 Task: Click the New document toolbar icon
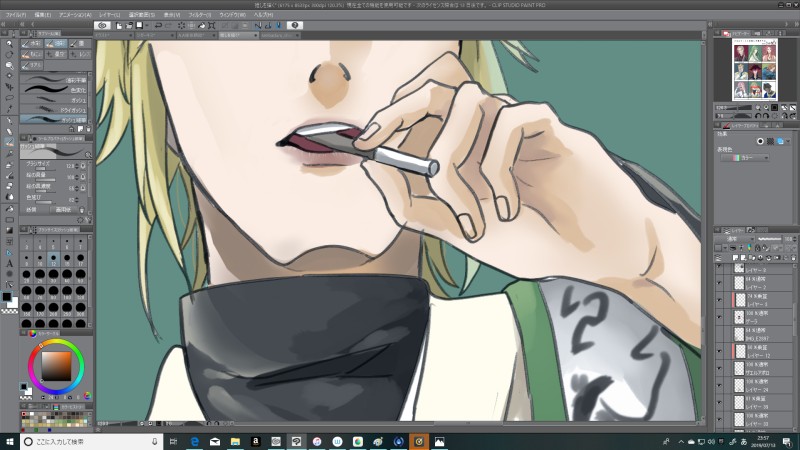pyautogui.click(x=119, y=25)
